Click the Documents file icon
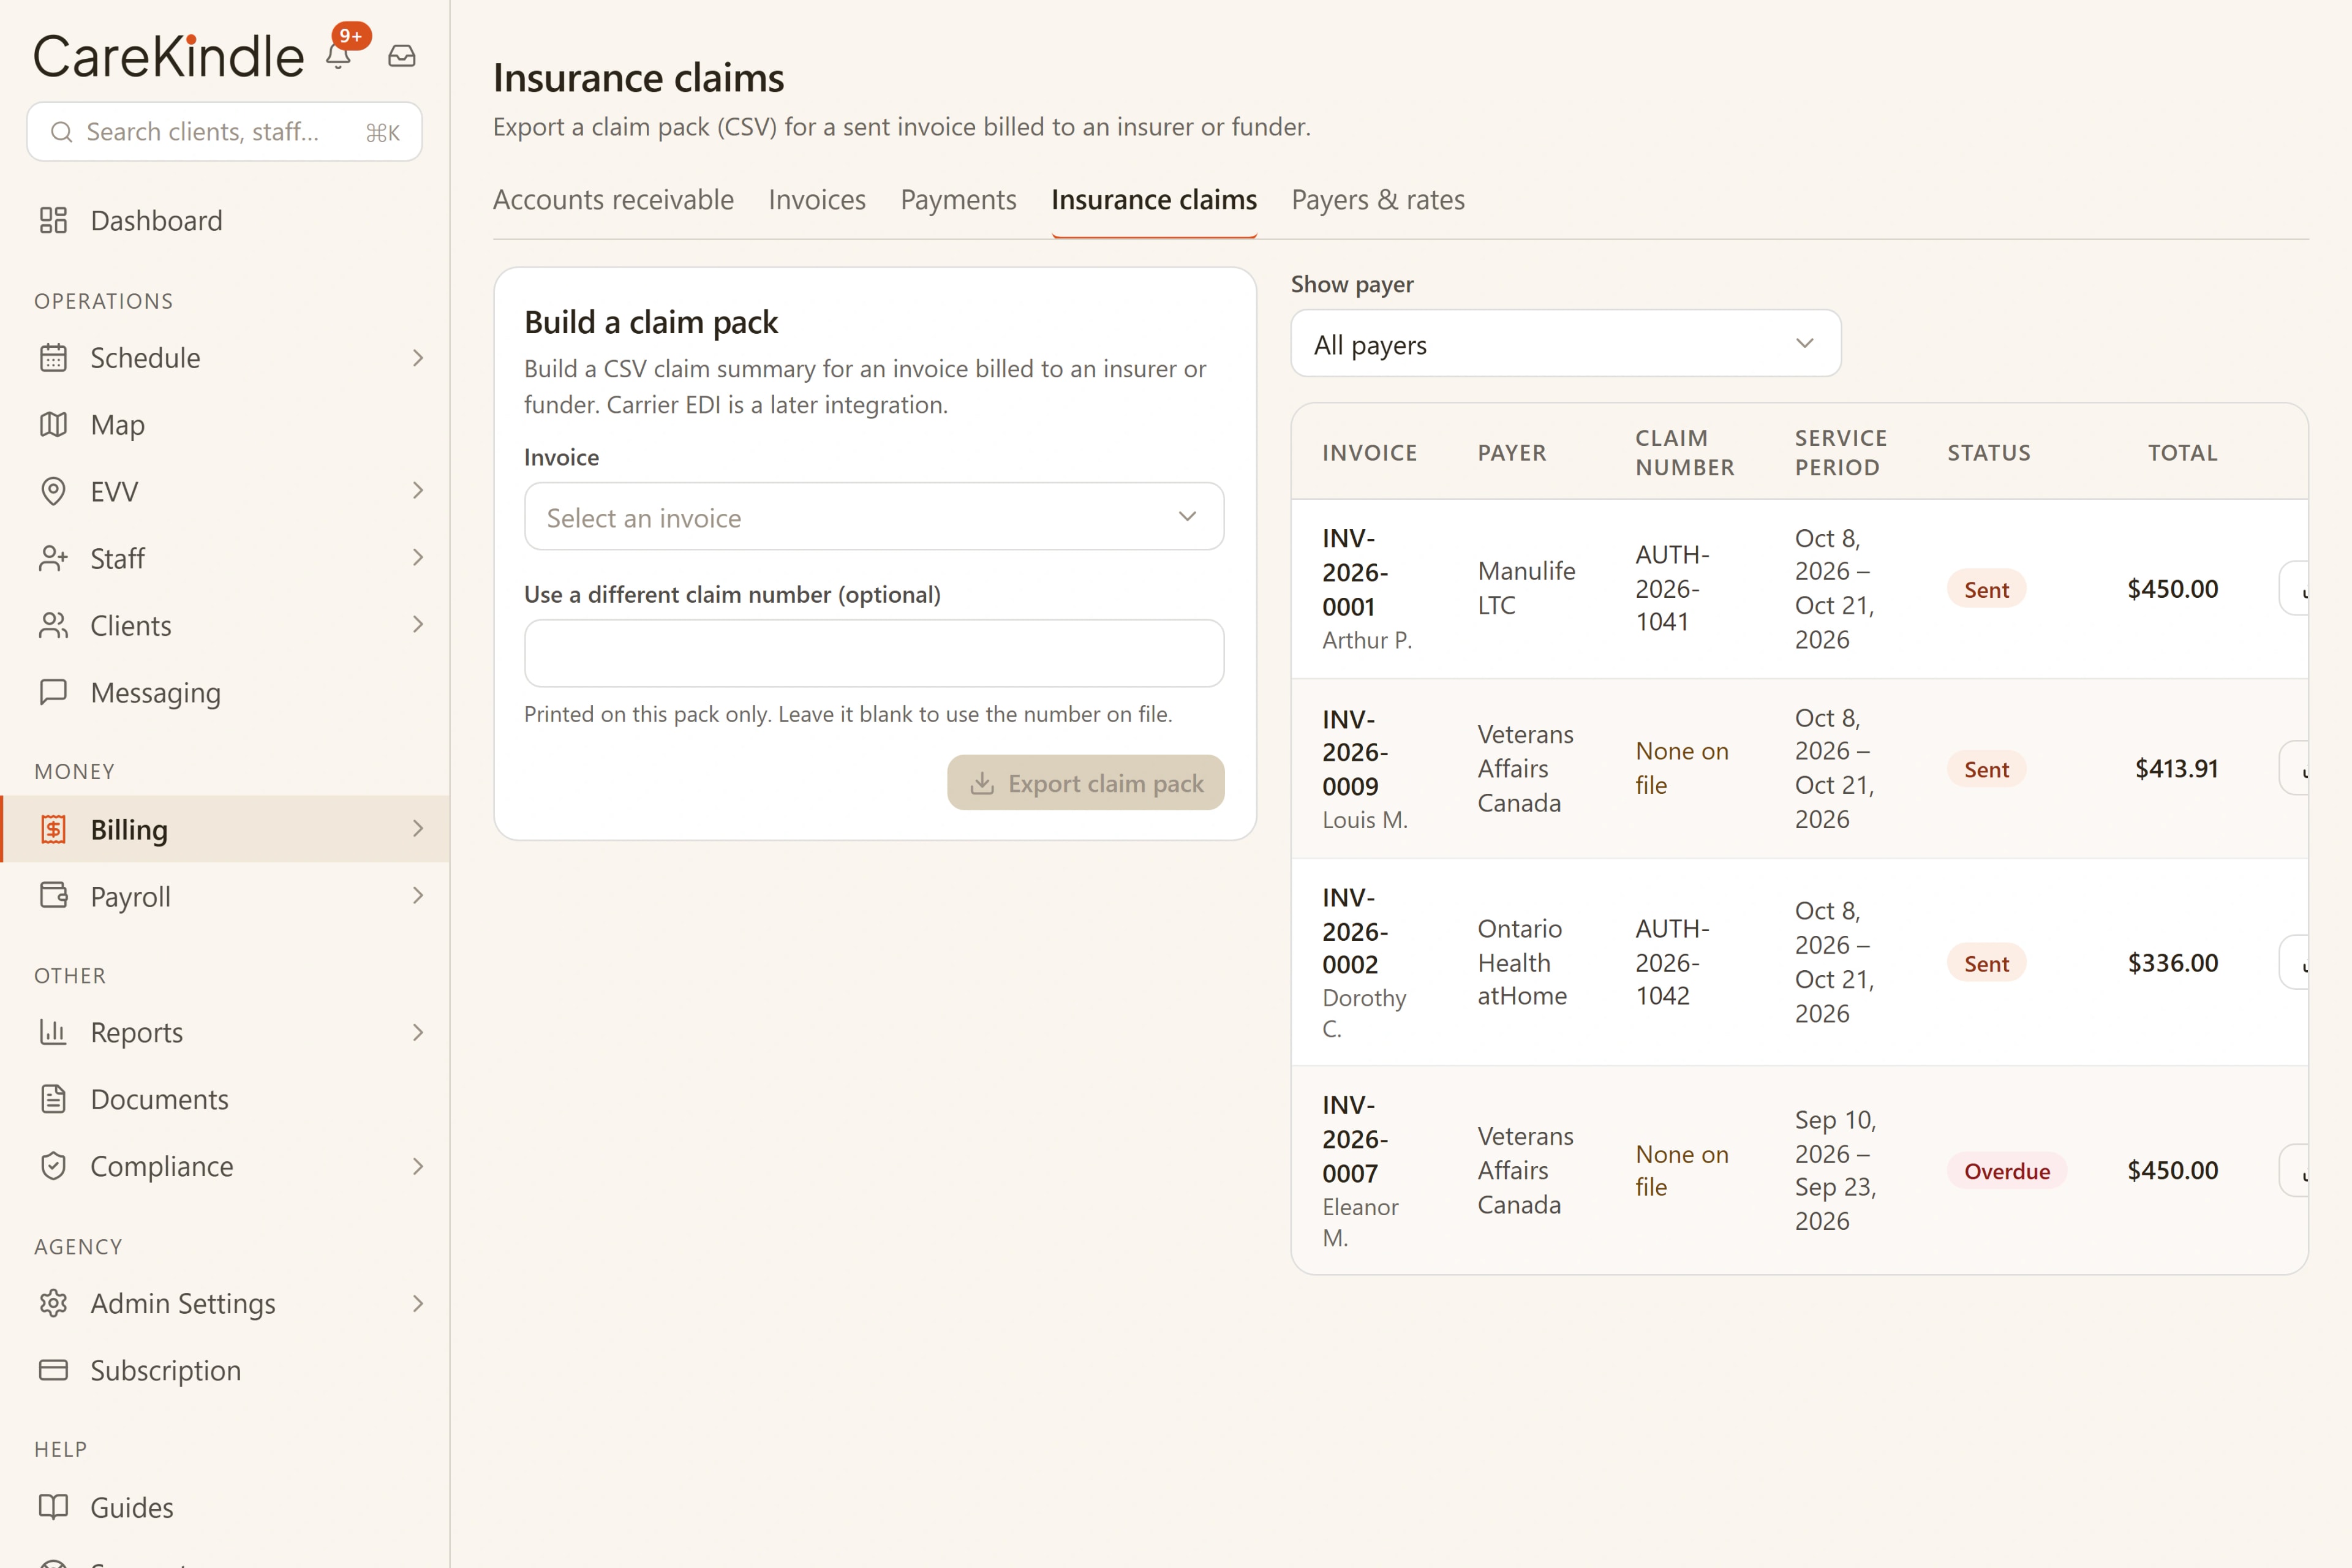The width and height of the screenshot is (2352, 1568). (53, 1099)
